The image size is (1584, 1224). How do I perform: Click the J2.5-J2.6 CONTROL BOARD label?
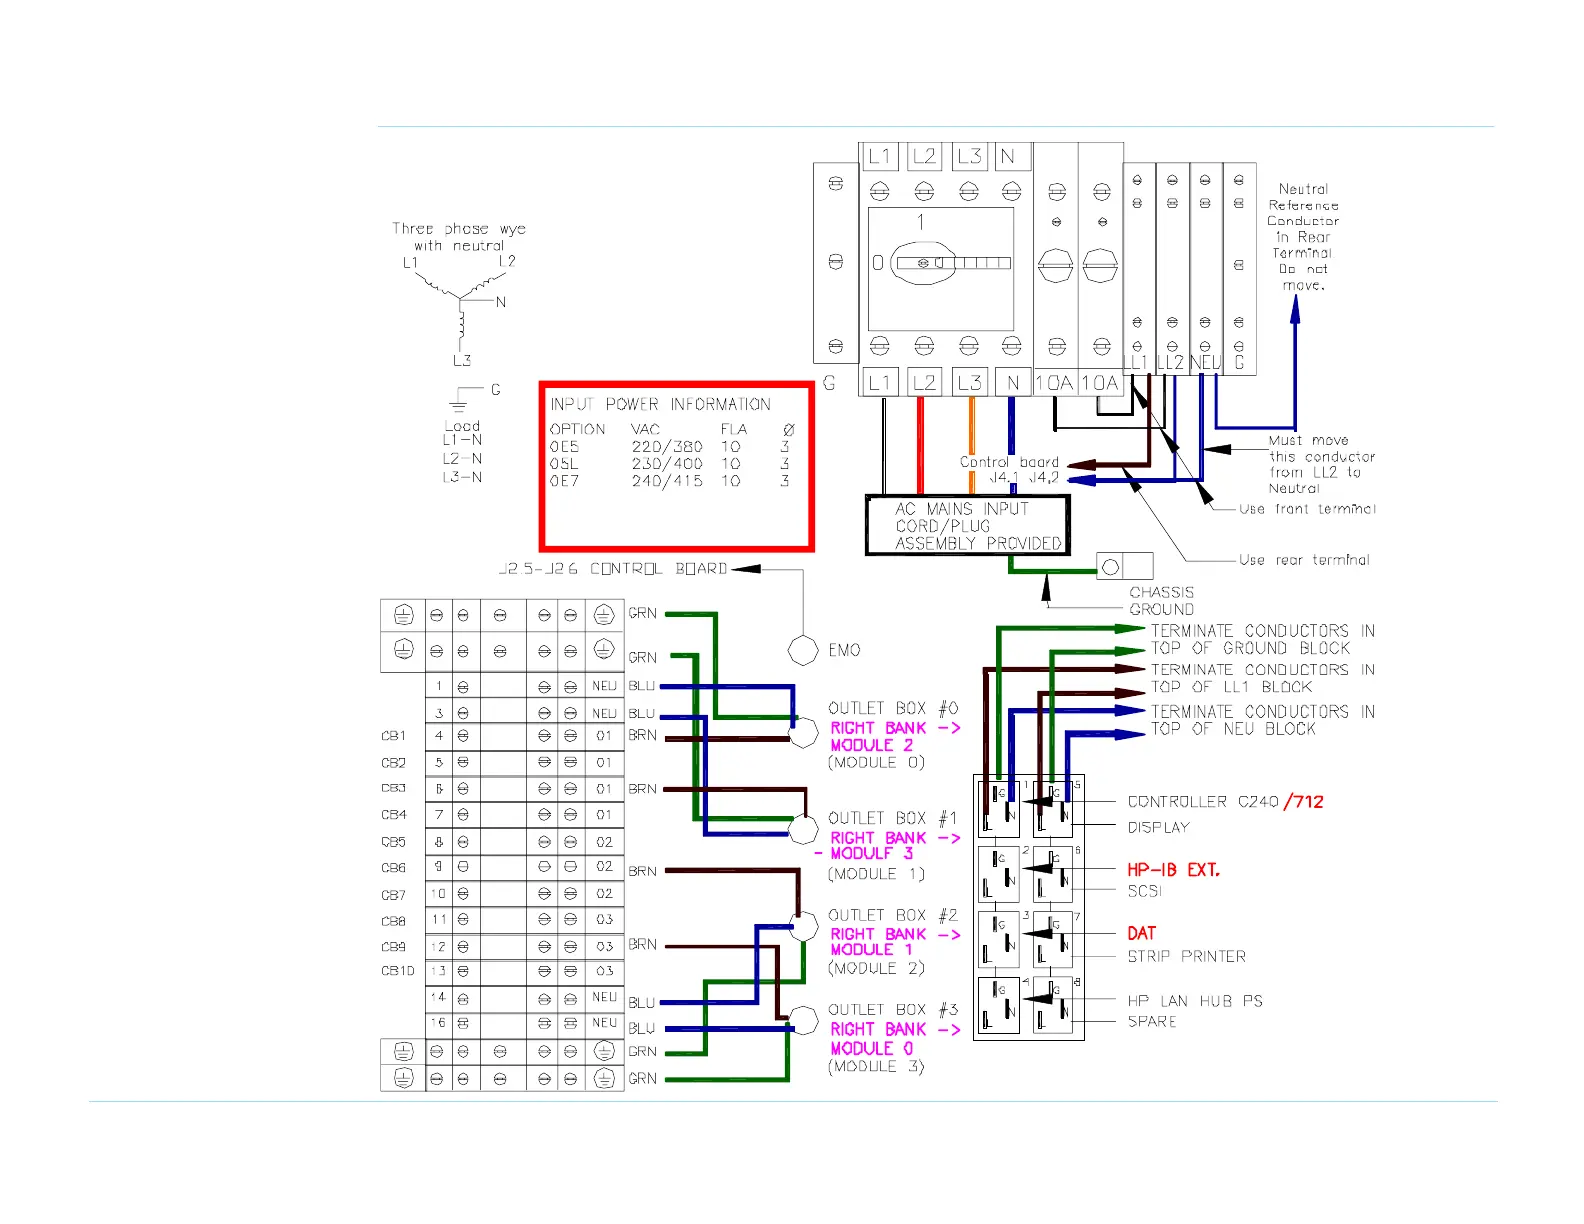(613, 569)
